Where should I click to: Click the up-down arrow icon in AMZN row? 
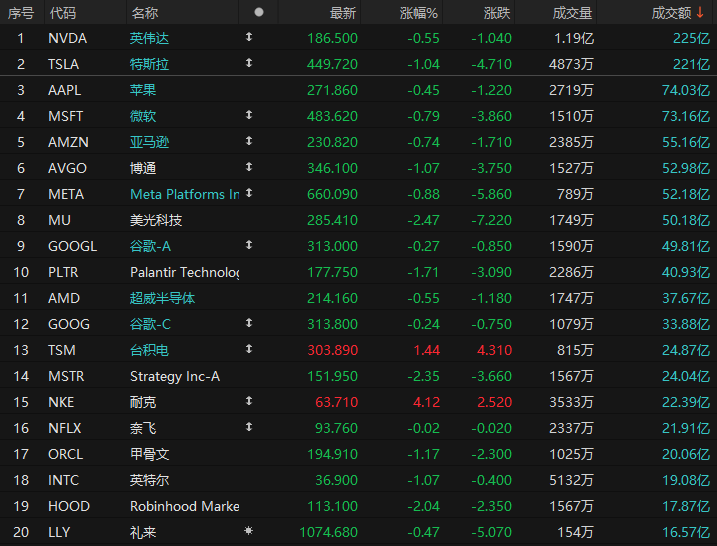(x=249, y=141)
